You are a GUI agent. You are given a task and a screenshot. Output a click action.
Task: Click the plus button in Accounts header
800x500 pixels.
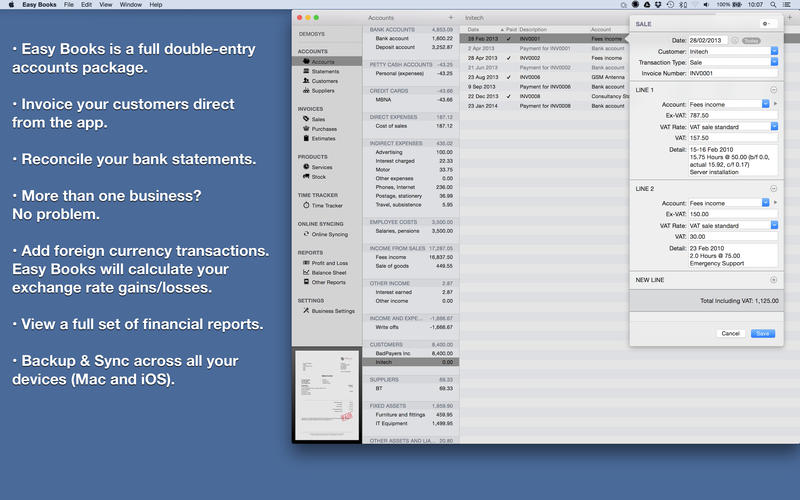[450, 18]
